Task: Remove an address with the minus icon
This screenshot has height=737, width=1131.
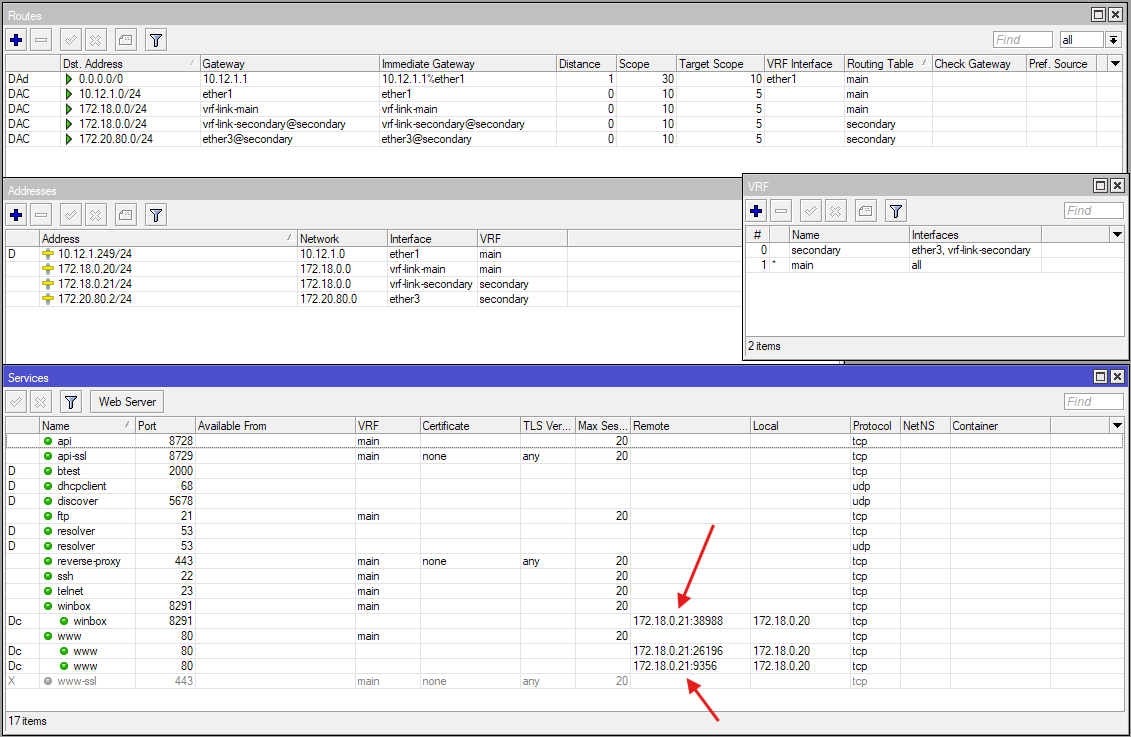Action: [42, 214]
